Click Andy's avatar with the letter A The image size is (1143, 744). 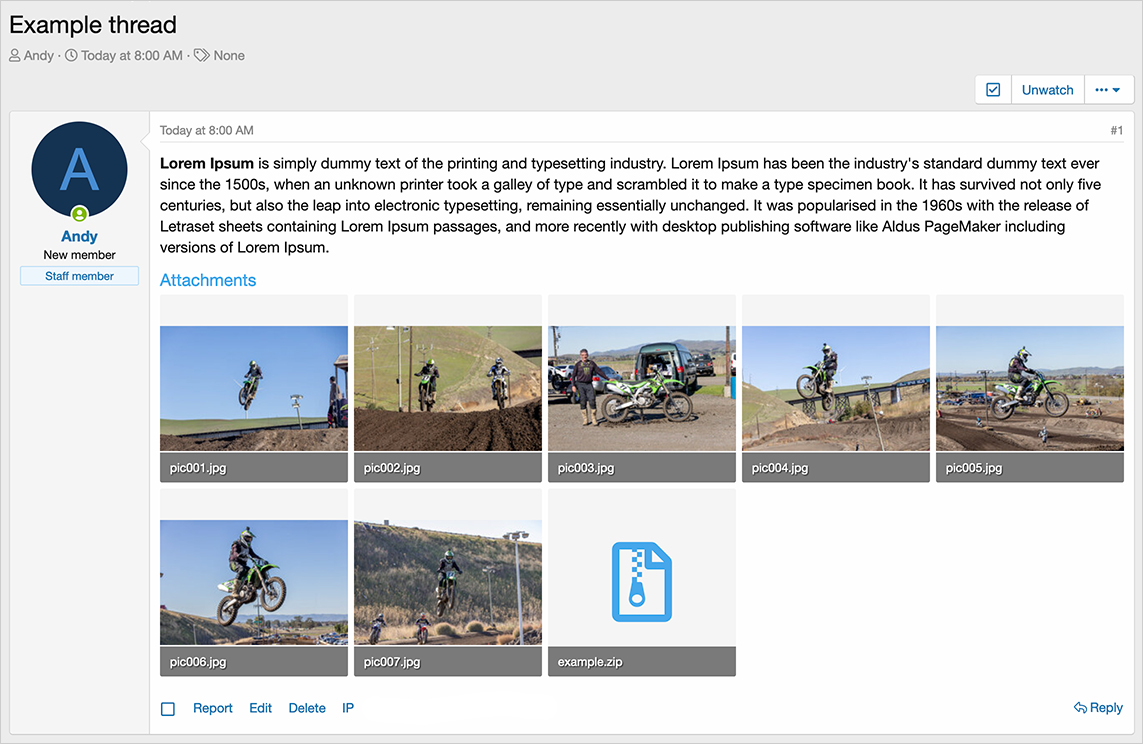tap(79, 169)
